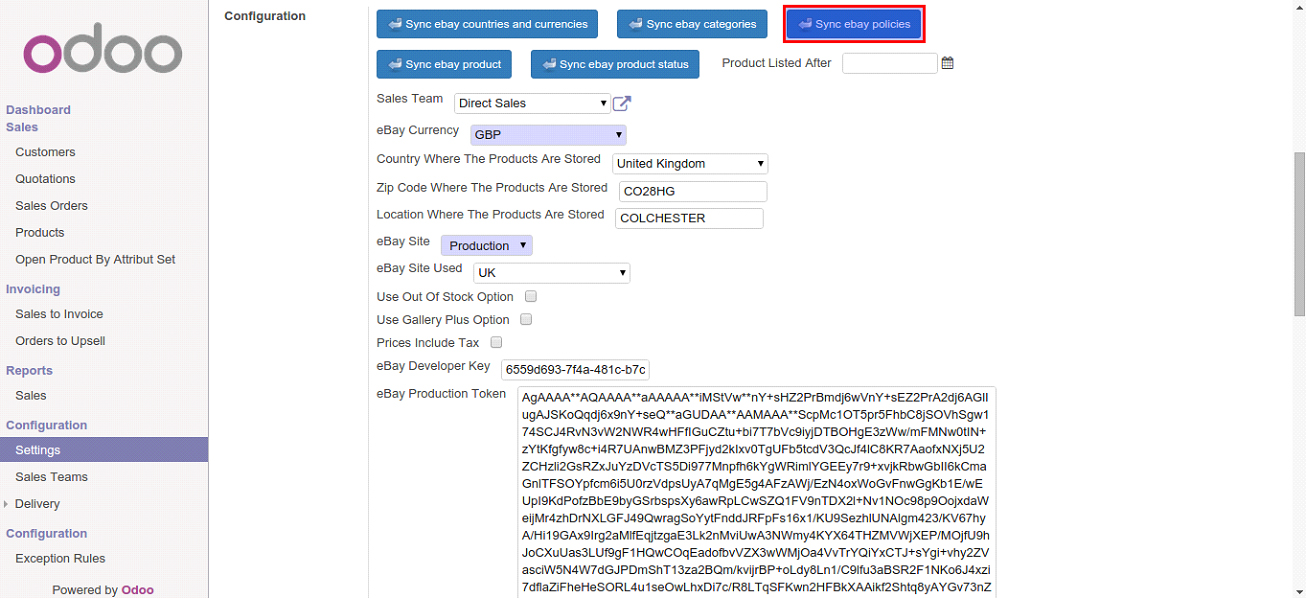Open Delivery menu item

point(37,504)
